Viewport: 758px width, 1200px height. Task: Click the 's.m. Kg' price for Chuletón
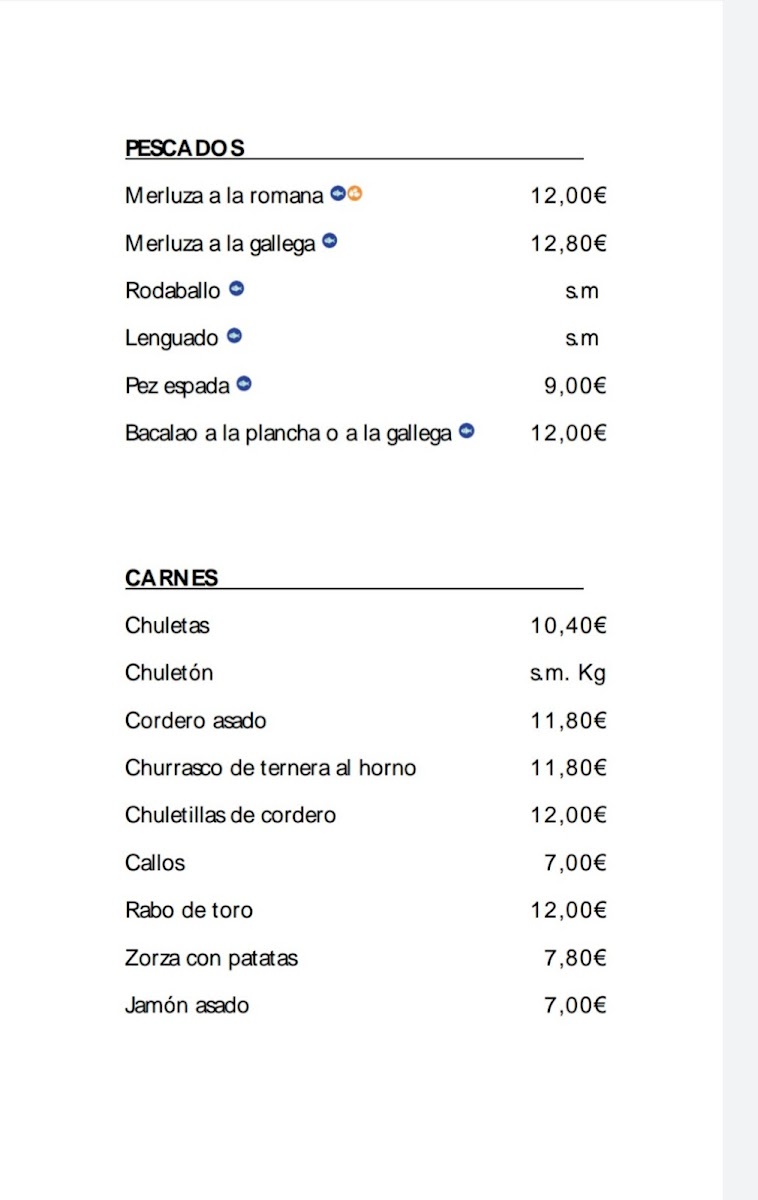(x=568, y=674)
